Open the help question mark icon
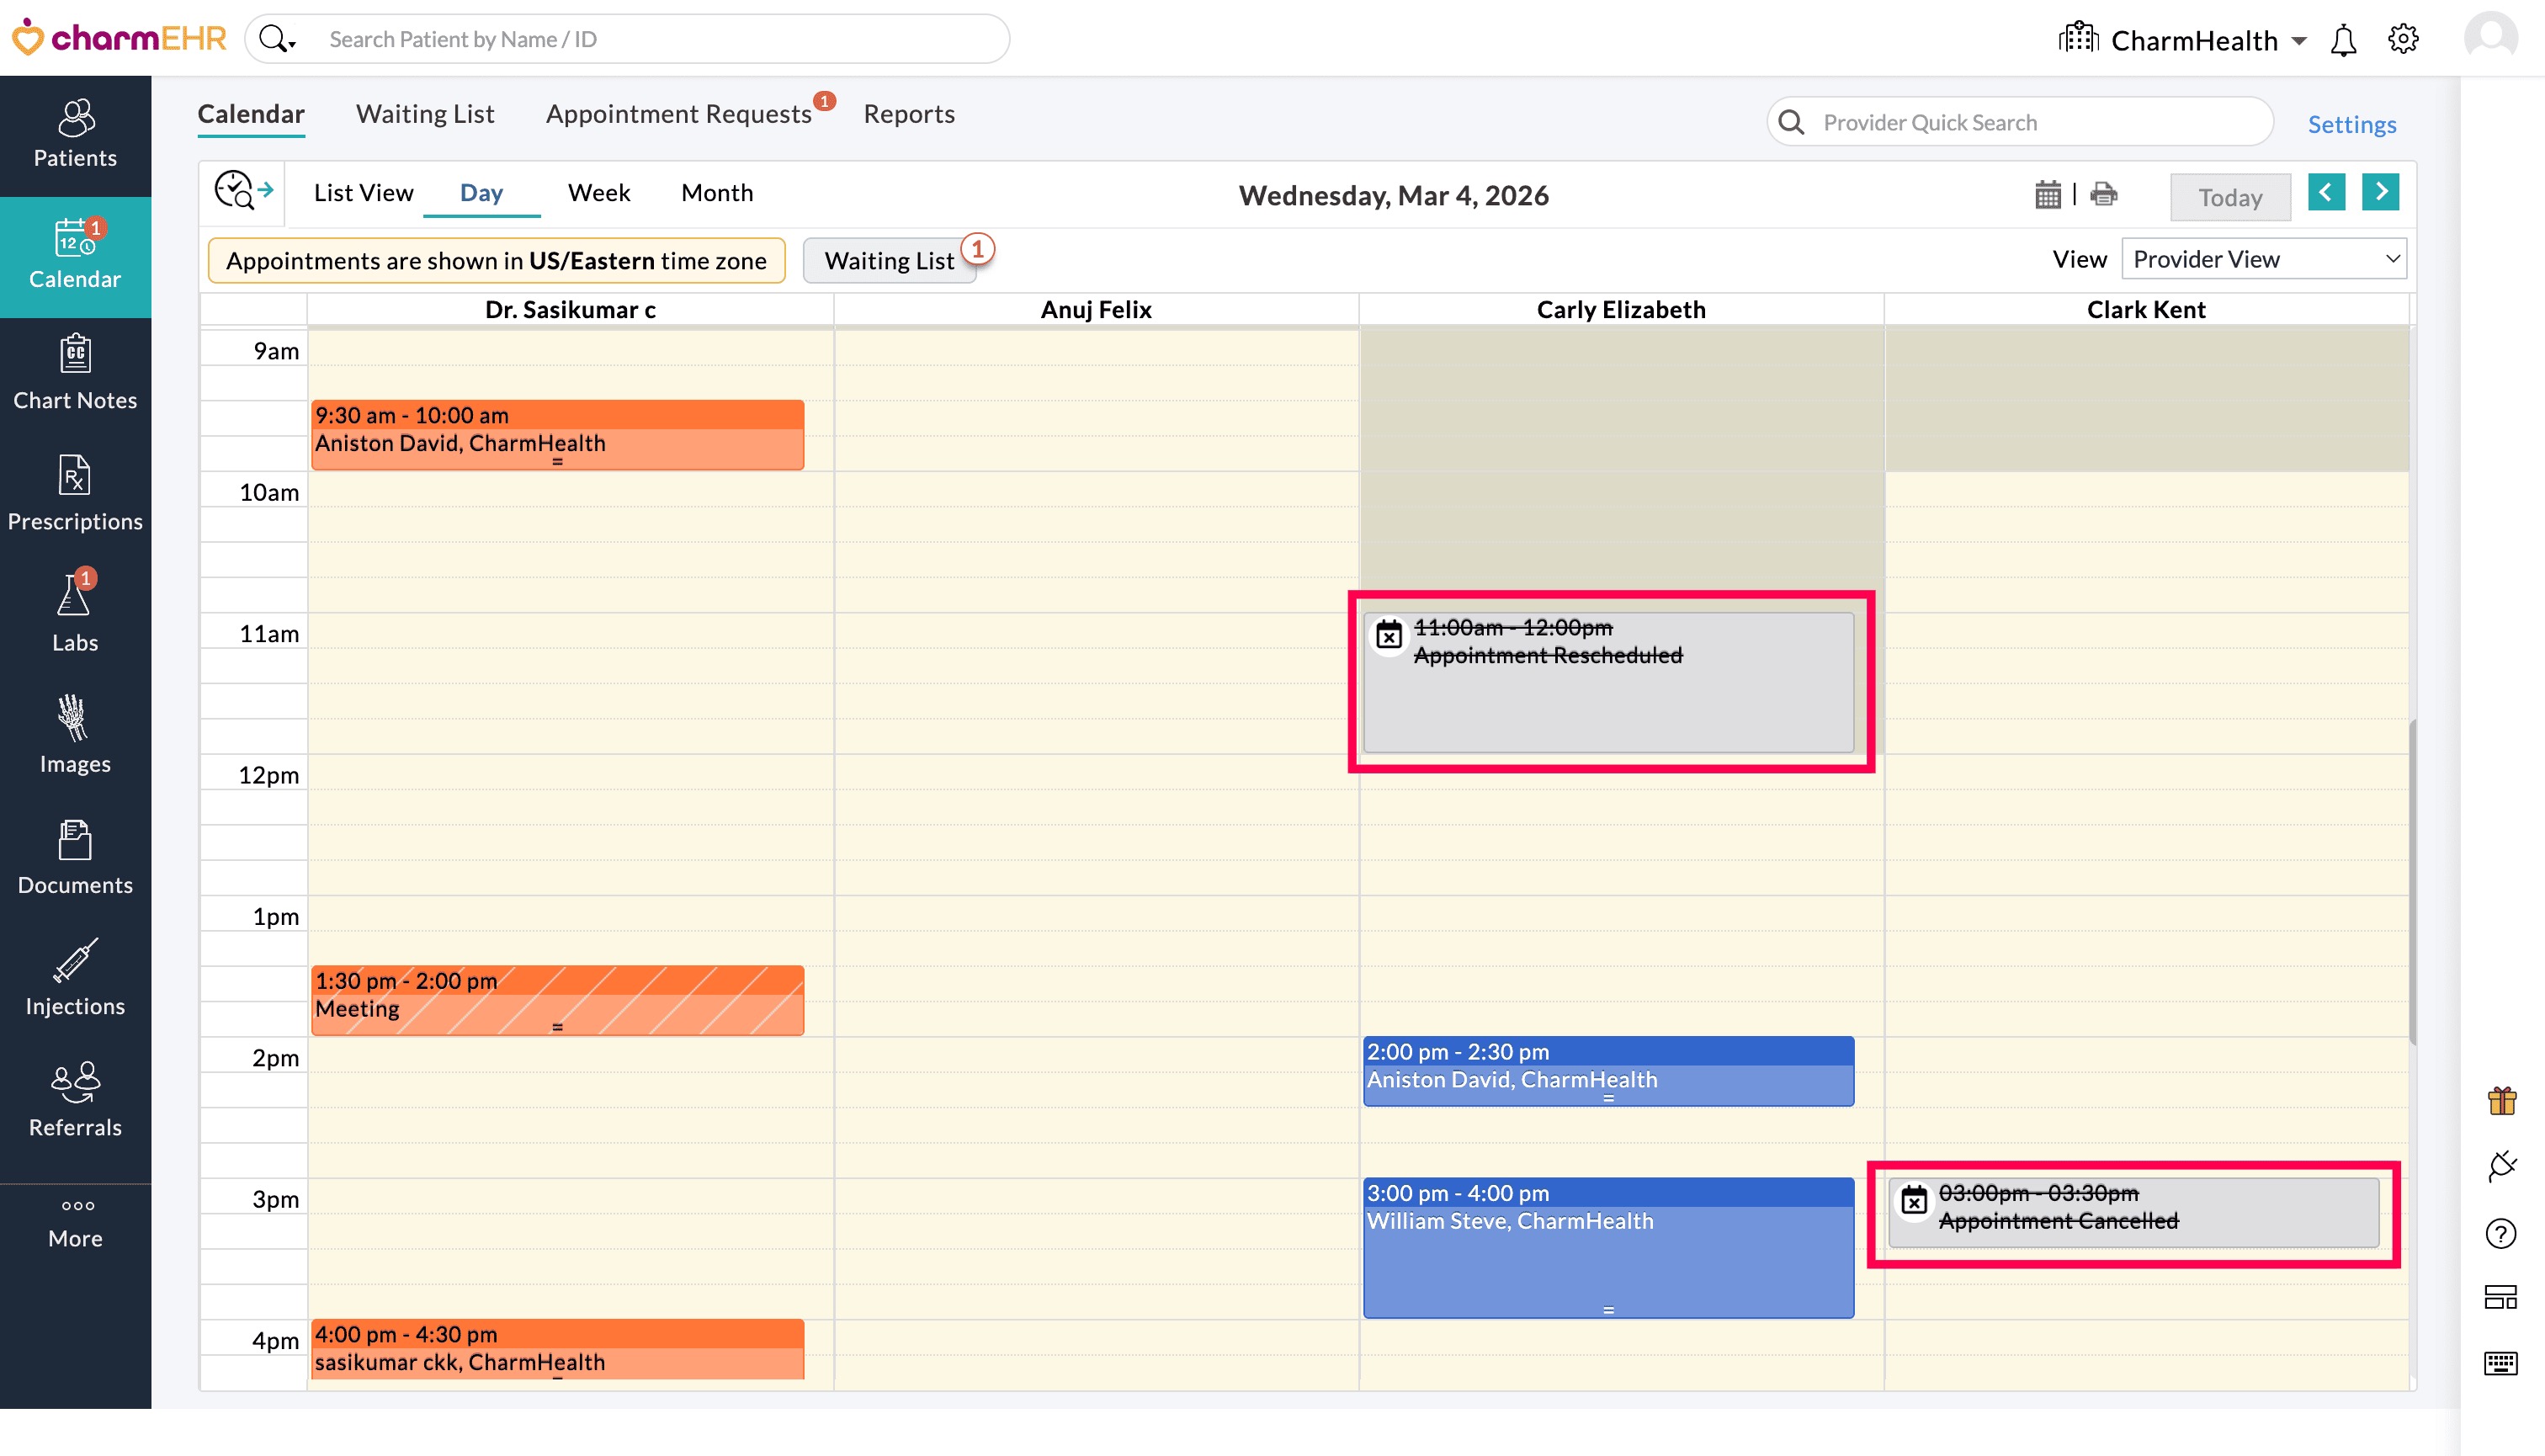 [x=2500, y=1234]
